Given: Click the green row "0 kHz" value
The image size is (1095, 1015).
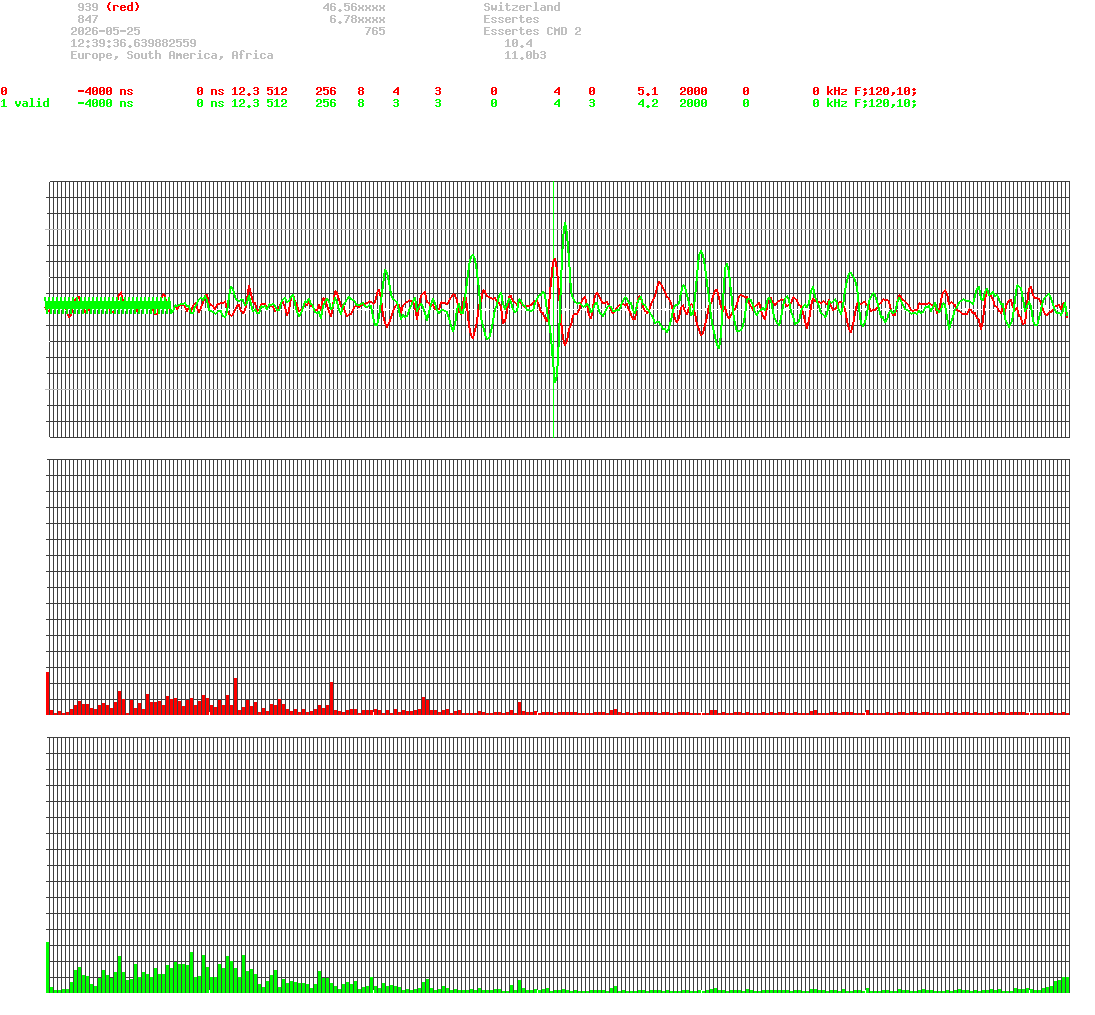Looking at the screenshot, I should 830,103.
